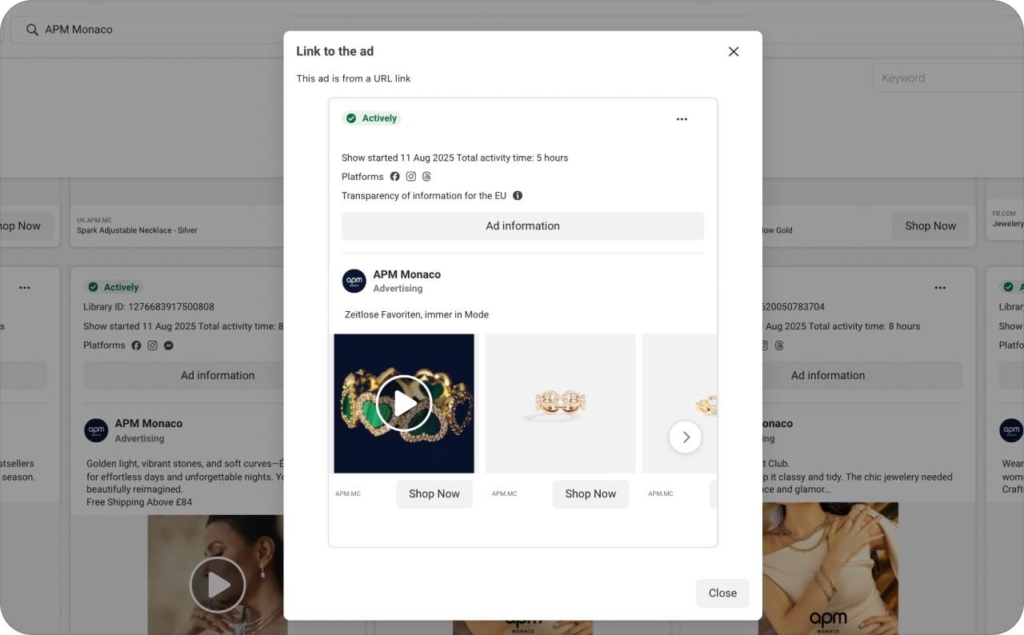Open the APM Monaco advertiser avatar in modal
Image resolution: width=1024 pixels, height=635 pixels.
(x=354, y=281)
